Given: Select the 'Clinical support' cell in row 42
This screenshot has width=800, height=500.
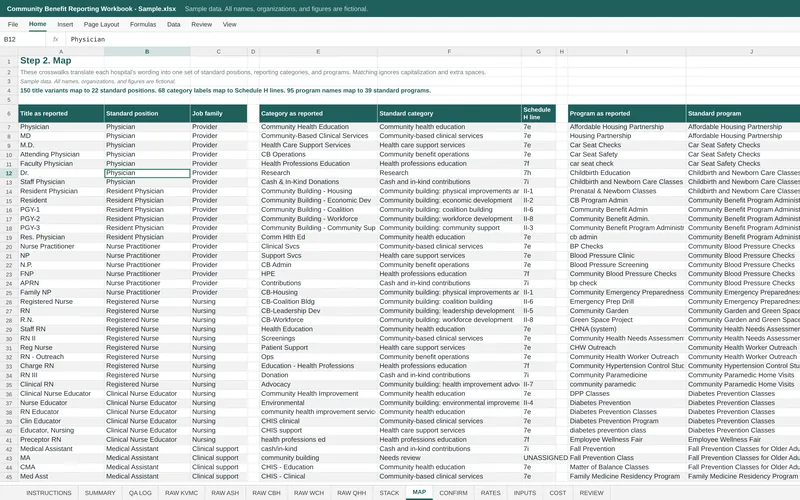Looking at the screenshot, I should [x=218, y=448].
